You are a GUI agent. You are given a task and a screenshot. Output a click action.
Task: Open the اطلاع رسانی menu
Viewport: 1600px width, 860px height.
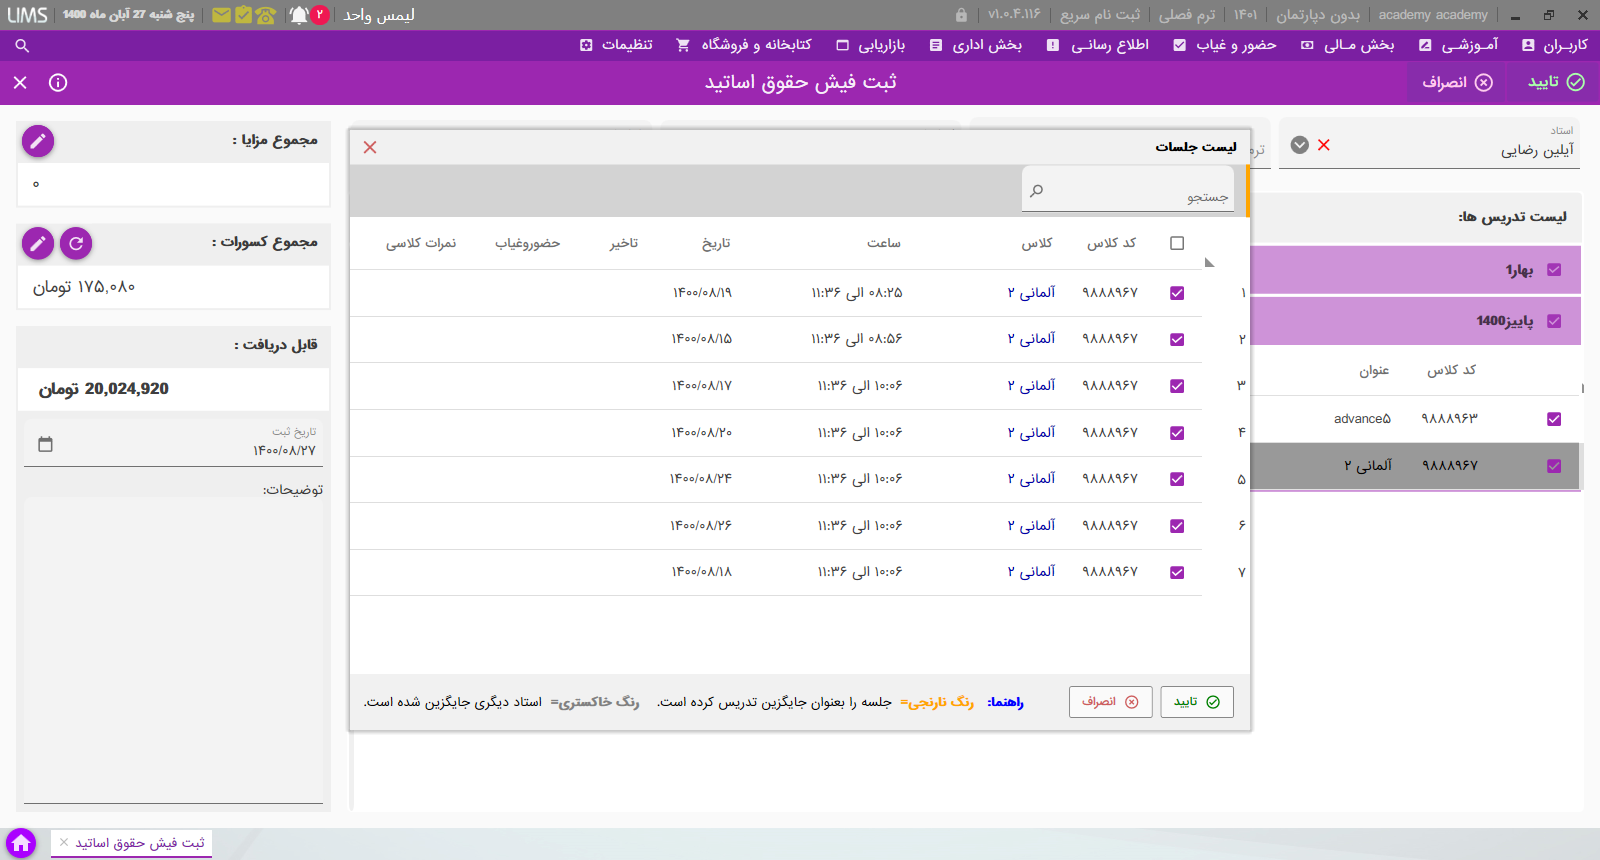[x=1098, y=45]
